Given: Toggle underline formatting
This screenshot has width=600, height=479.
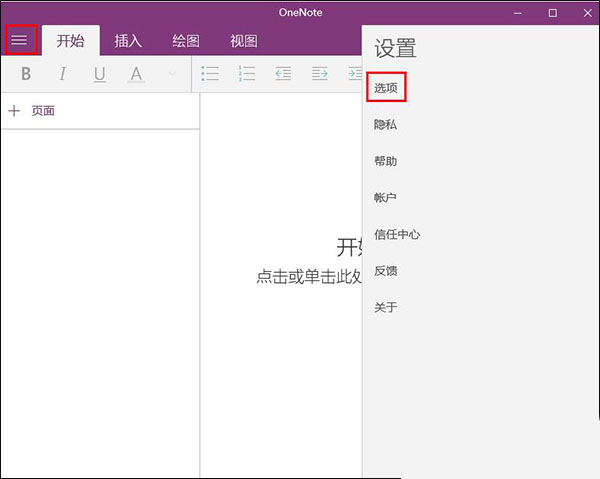Looking at the screenshot, I should point(99,74).
